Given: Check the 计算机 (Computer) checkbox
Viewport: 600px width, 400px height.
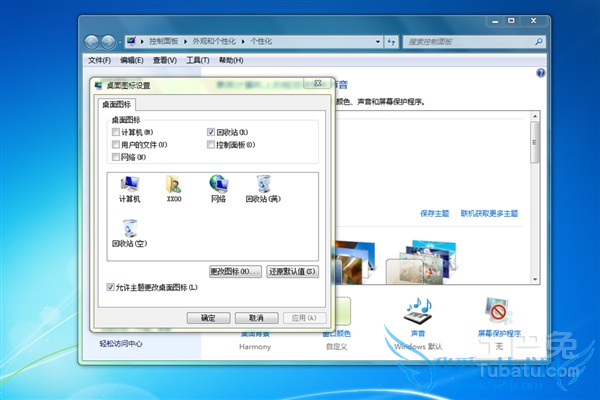Looking at the screenshot, I should click(x=116, y=132).
